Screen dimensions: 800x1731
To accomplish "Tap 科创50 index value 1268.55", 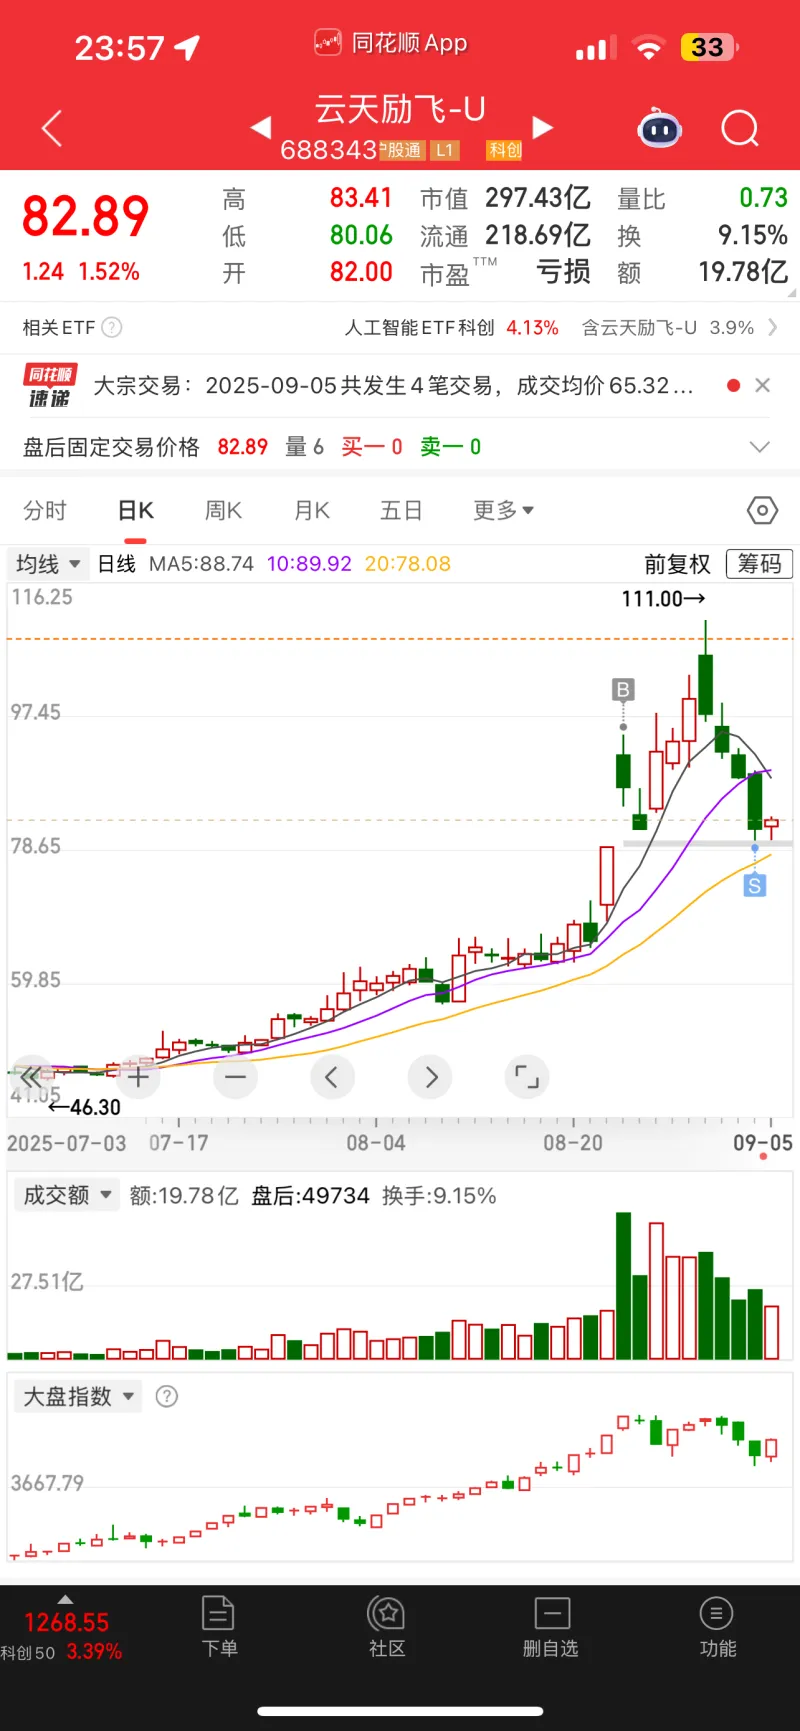I will (x=66, y=1622).
